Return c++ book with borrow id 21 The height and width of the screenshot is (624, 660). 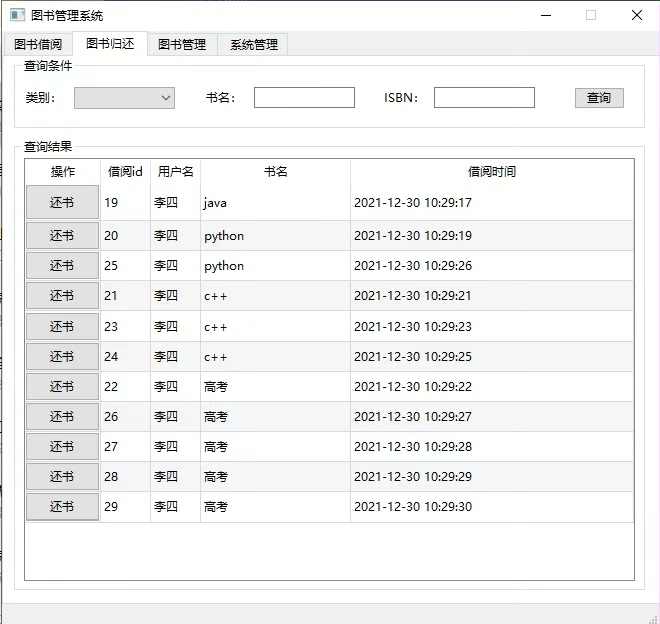(x=62, y=296)
